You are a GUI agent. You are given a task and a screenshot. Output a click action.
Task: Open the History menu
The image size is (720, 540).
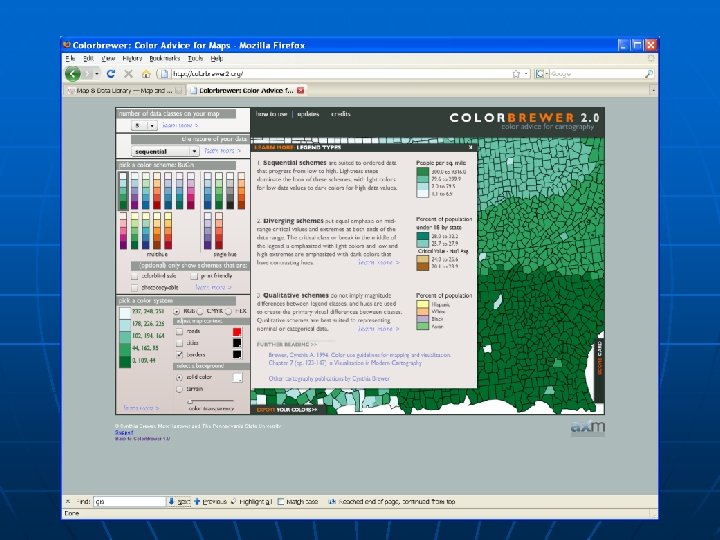132,58
